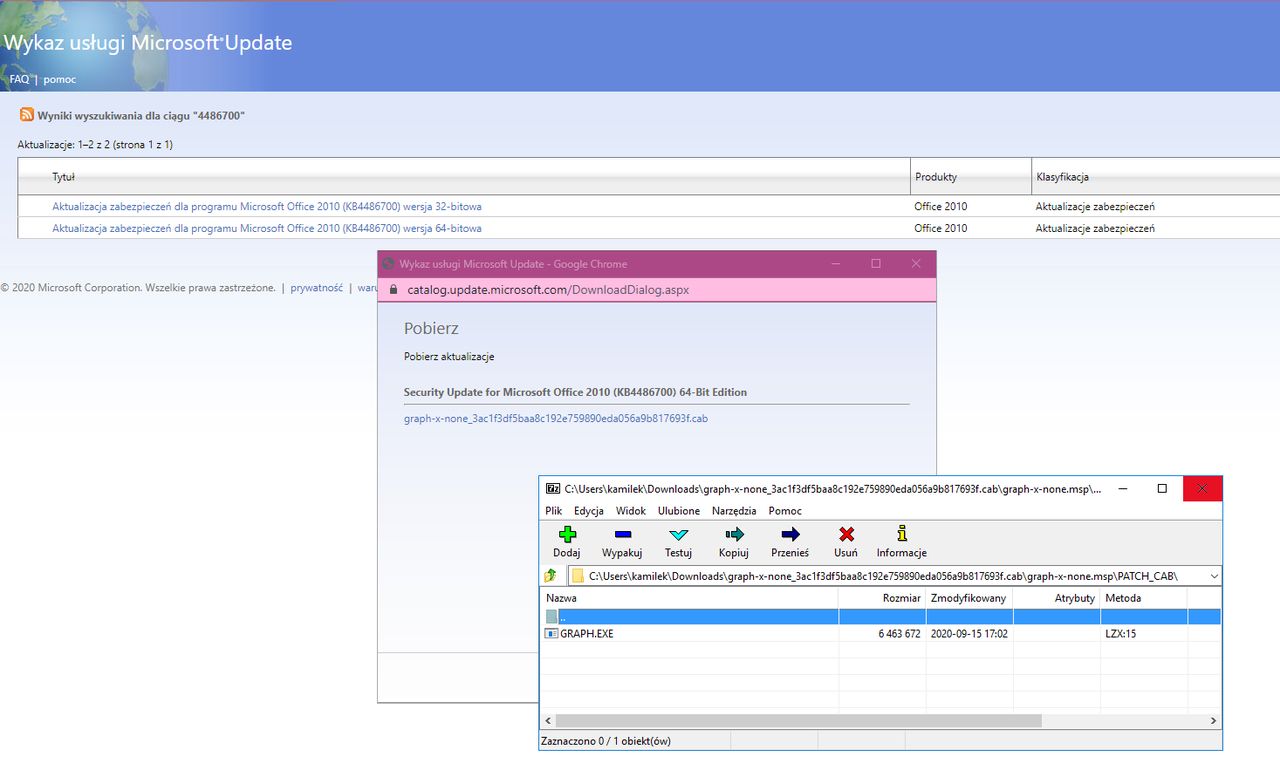Open the 32-bitowa KB4486700 update link

[x=267, y=207]
